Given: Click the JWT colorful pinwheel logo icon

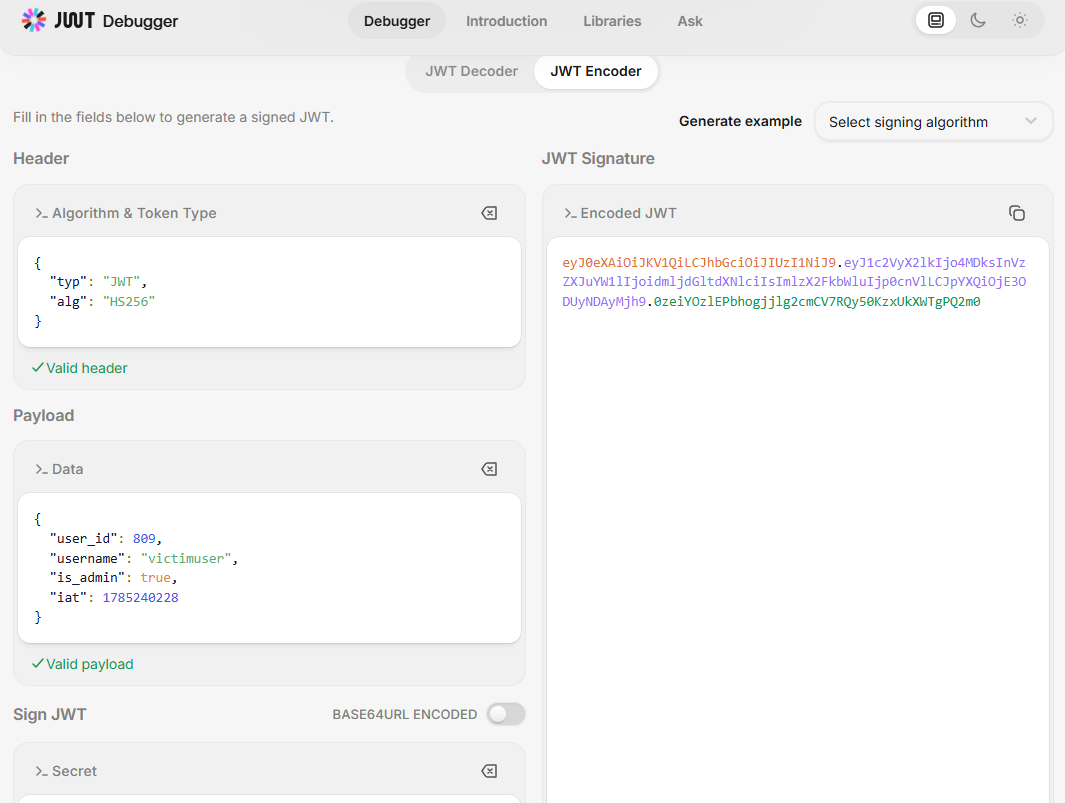Looking at the screenshot, I should (33, 20).
